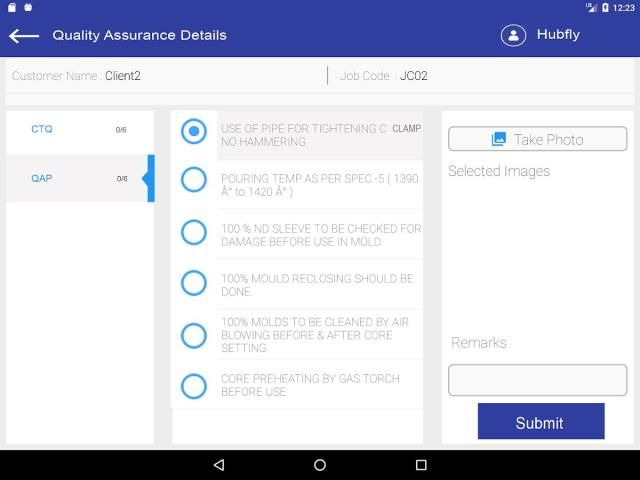
Task: Select the pipe tightening clamp radio button
Action: coord(194,132)
